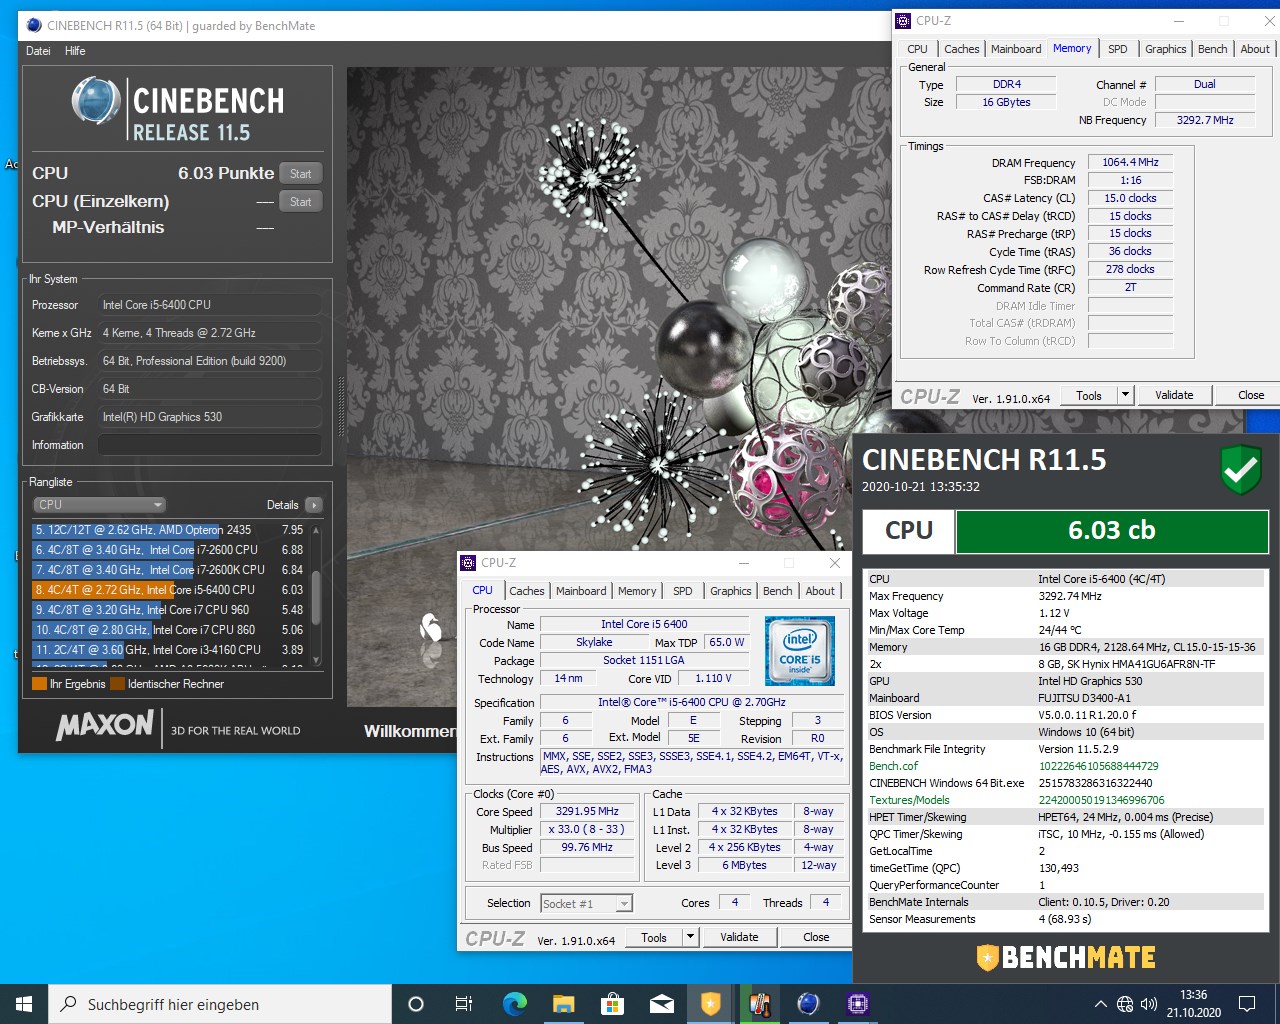Select the AMD Opteron 2435 ranking entry
Viewport: 1280px width, 1024px height.
[170, 530]
